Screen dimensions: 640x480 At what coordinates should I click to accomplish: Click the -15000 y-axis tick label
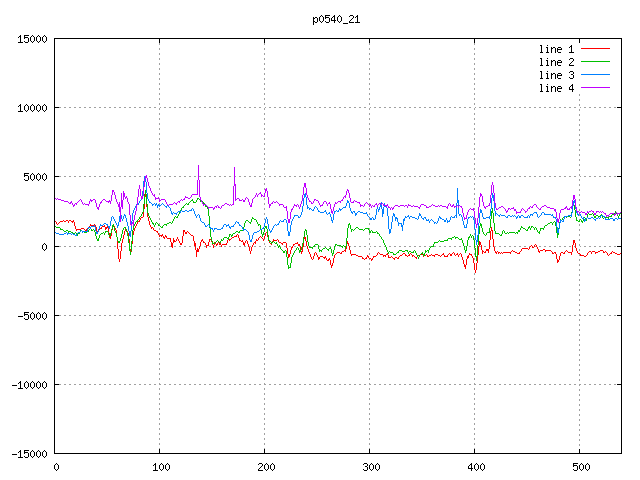[29, 453]
